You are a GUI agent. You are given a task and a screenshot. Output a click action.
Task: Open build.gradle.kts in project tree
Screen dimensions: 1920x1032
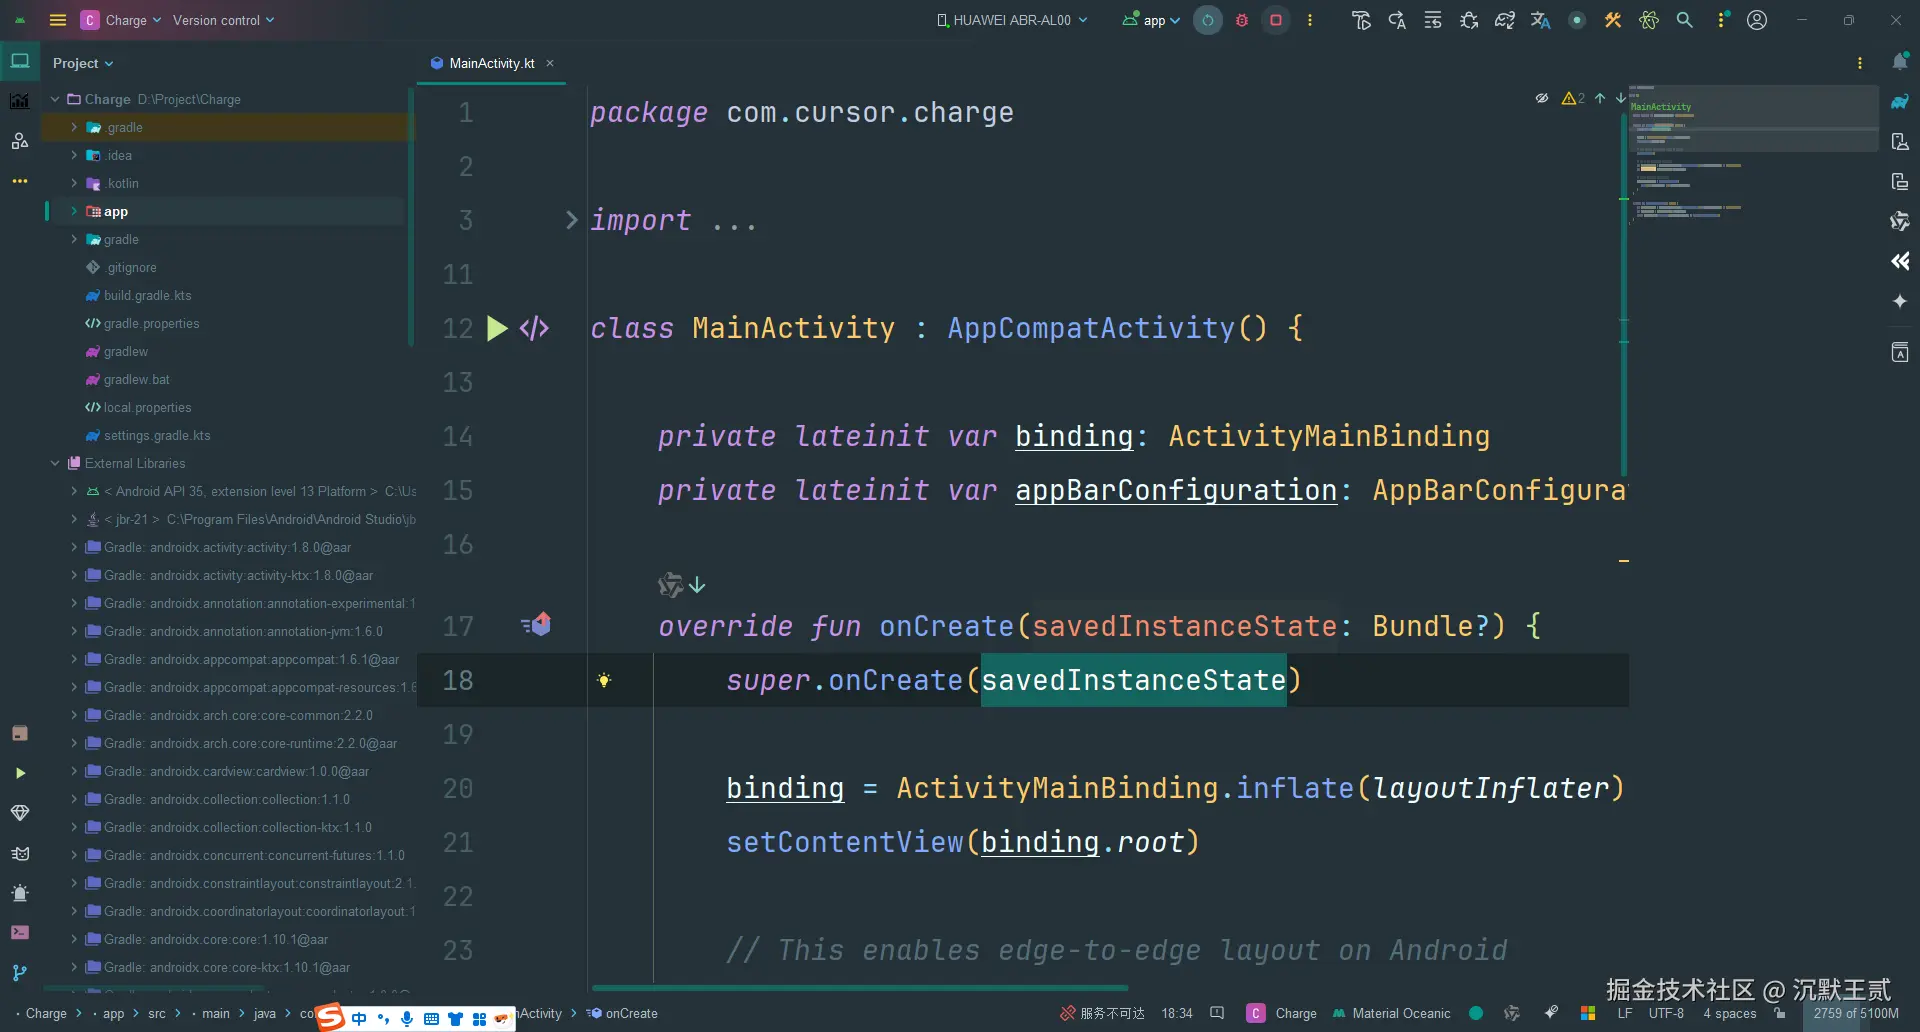tap(148, 295)
